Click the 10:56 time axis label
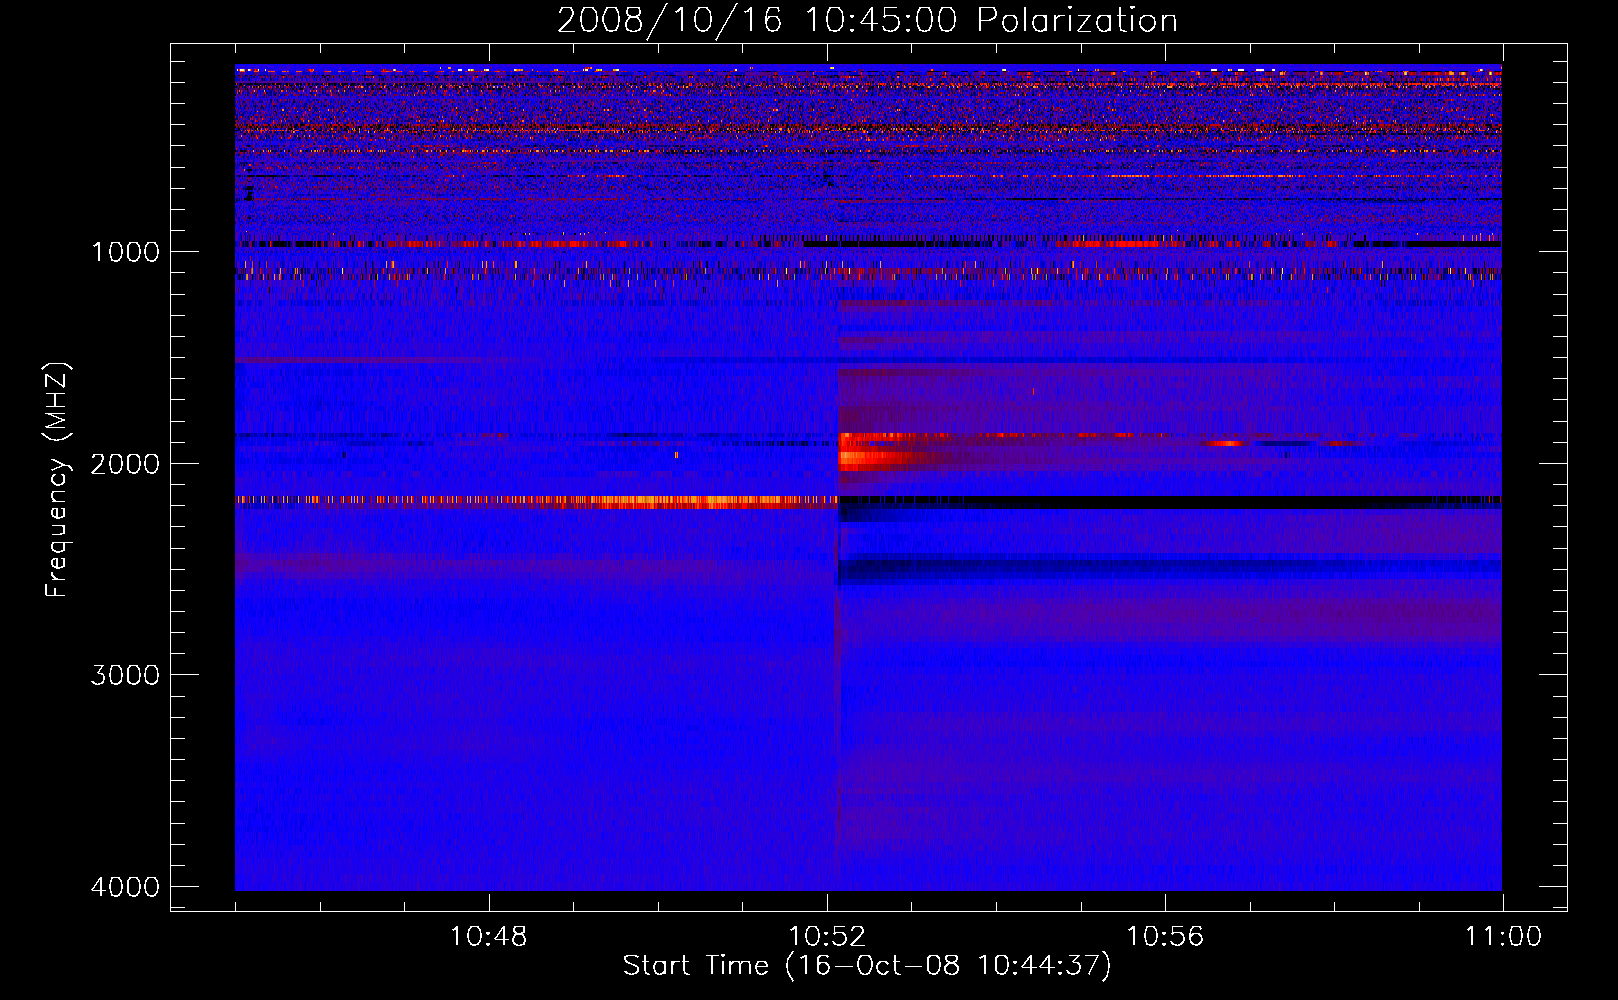 coord(1165,937)
